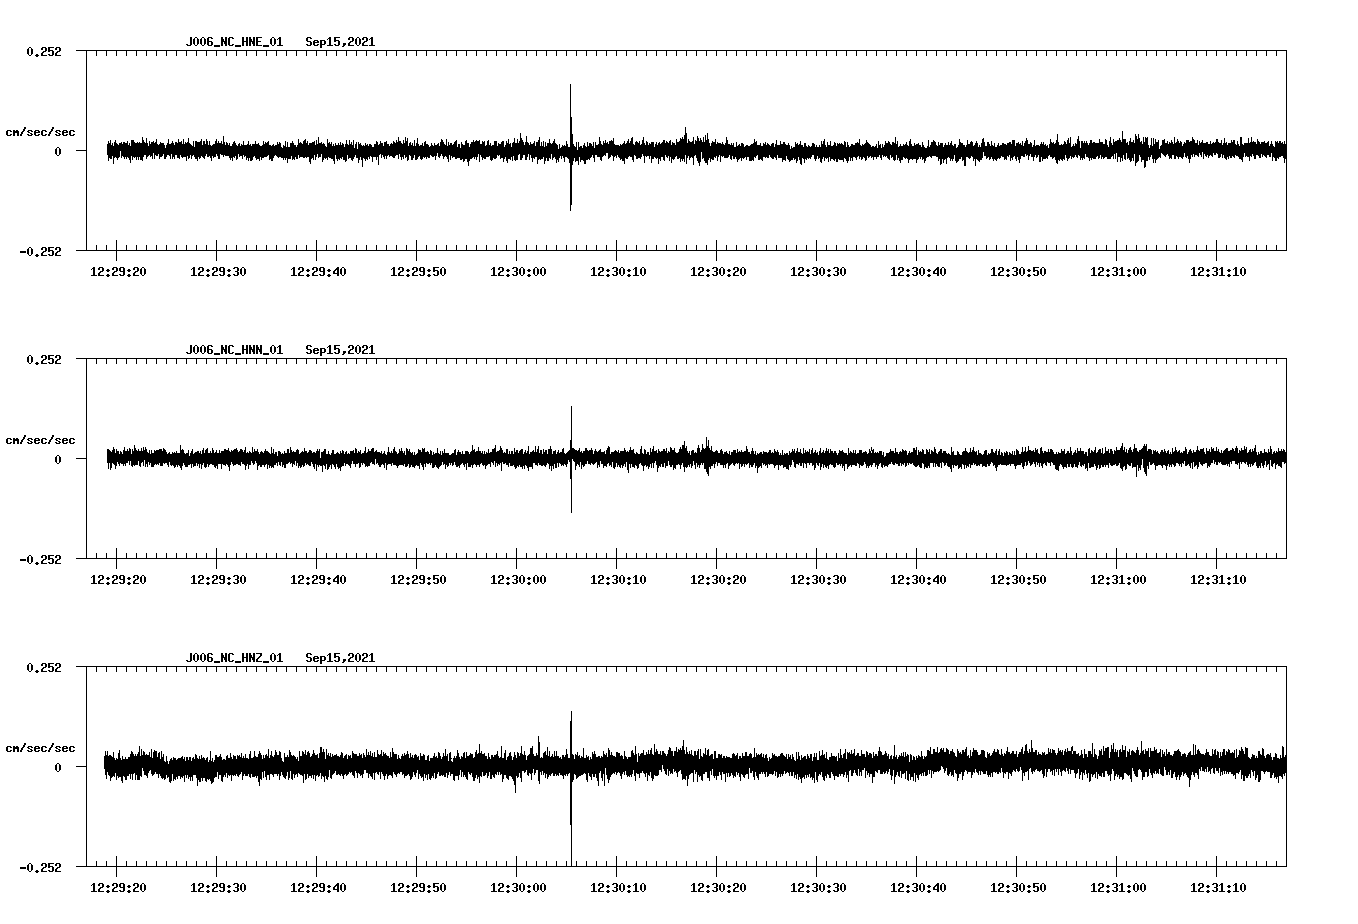The image size is (1358, 924).
Task: Click the -0.252 lower limit on HNE plot
Action: pyautogui.click(x=40, y=251)
